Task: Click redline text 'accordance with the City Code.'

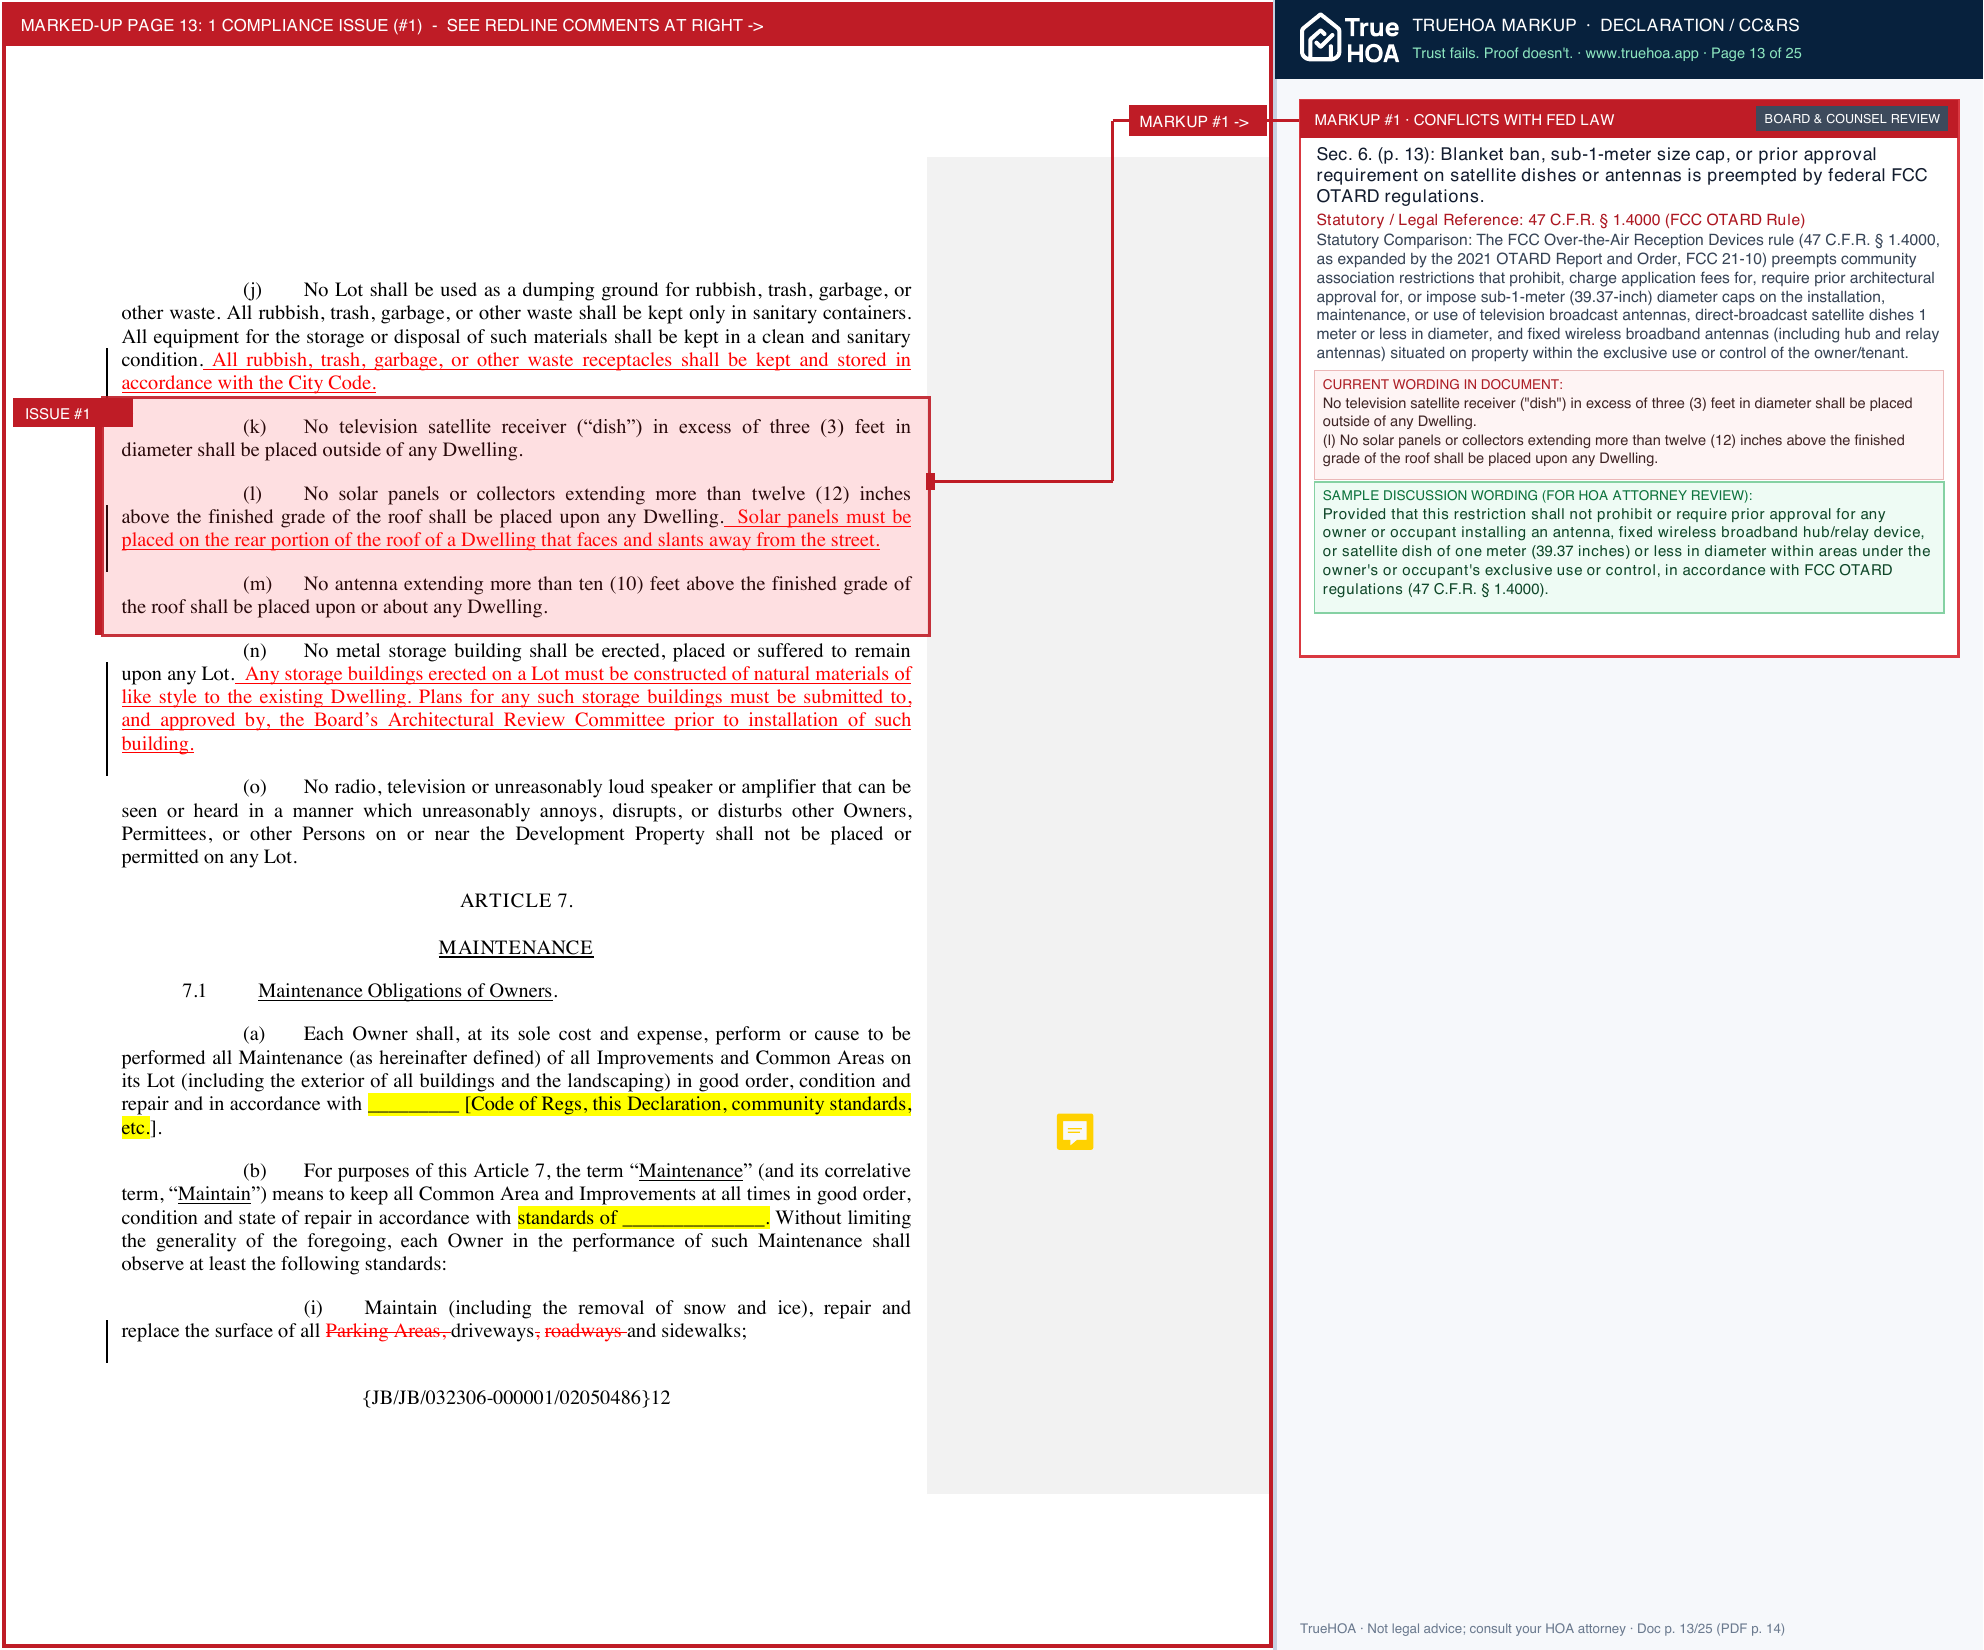Action: tap(249, 382)
